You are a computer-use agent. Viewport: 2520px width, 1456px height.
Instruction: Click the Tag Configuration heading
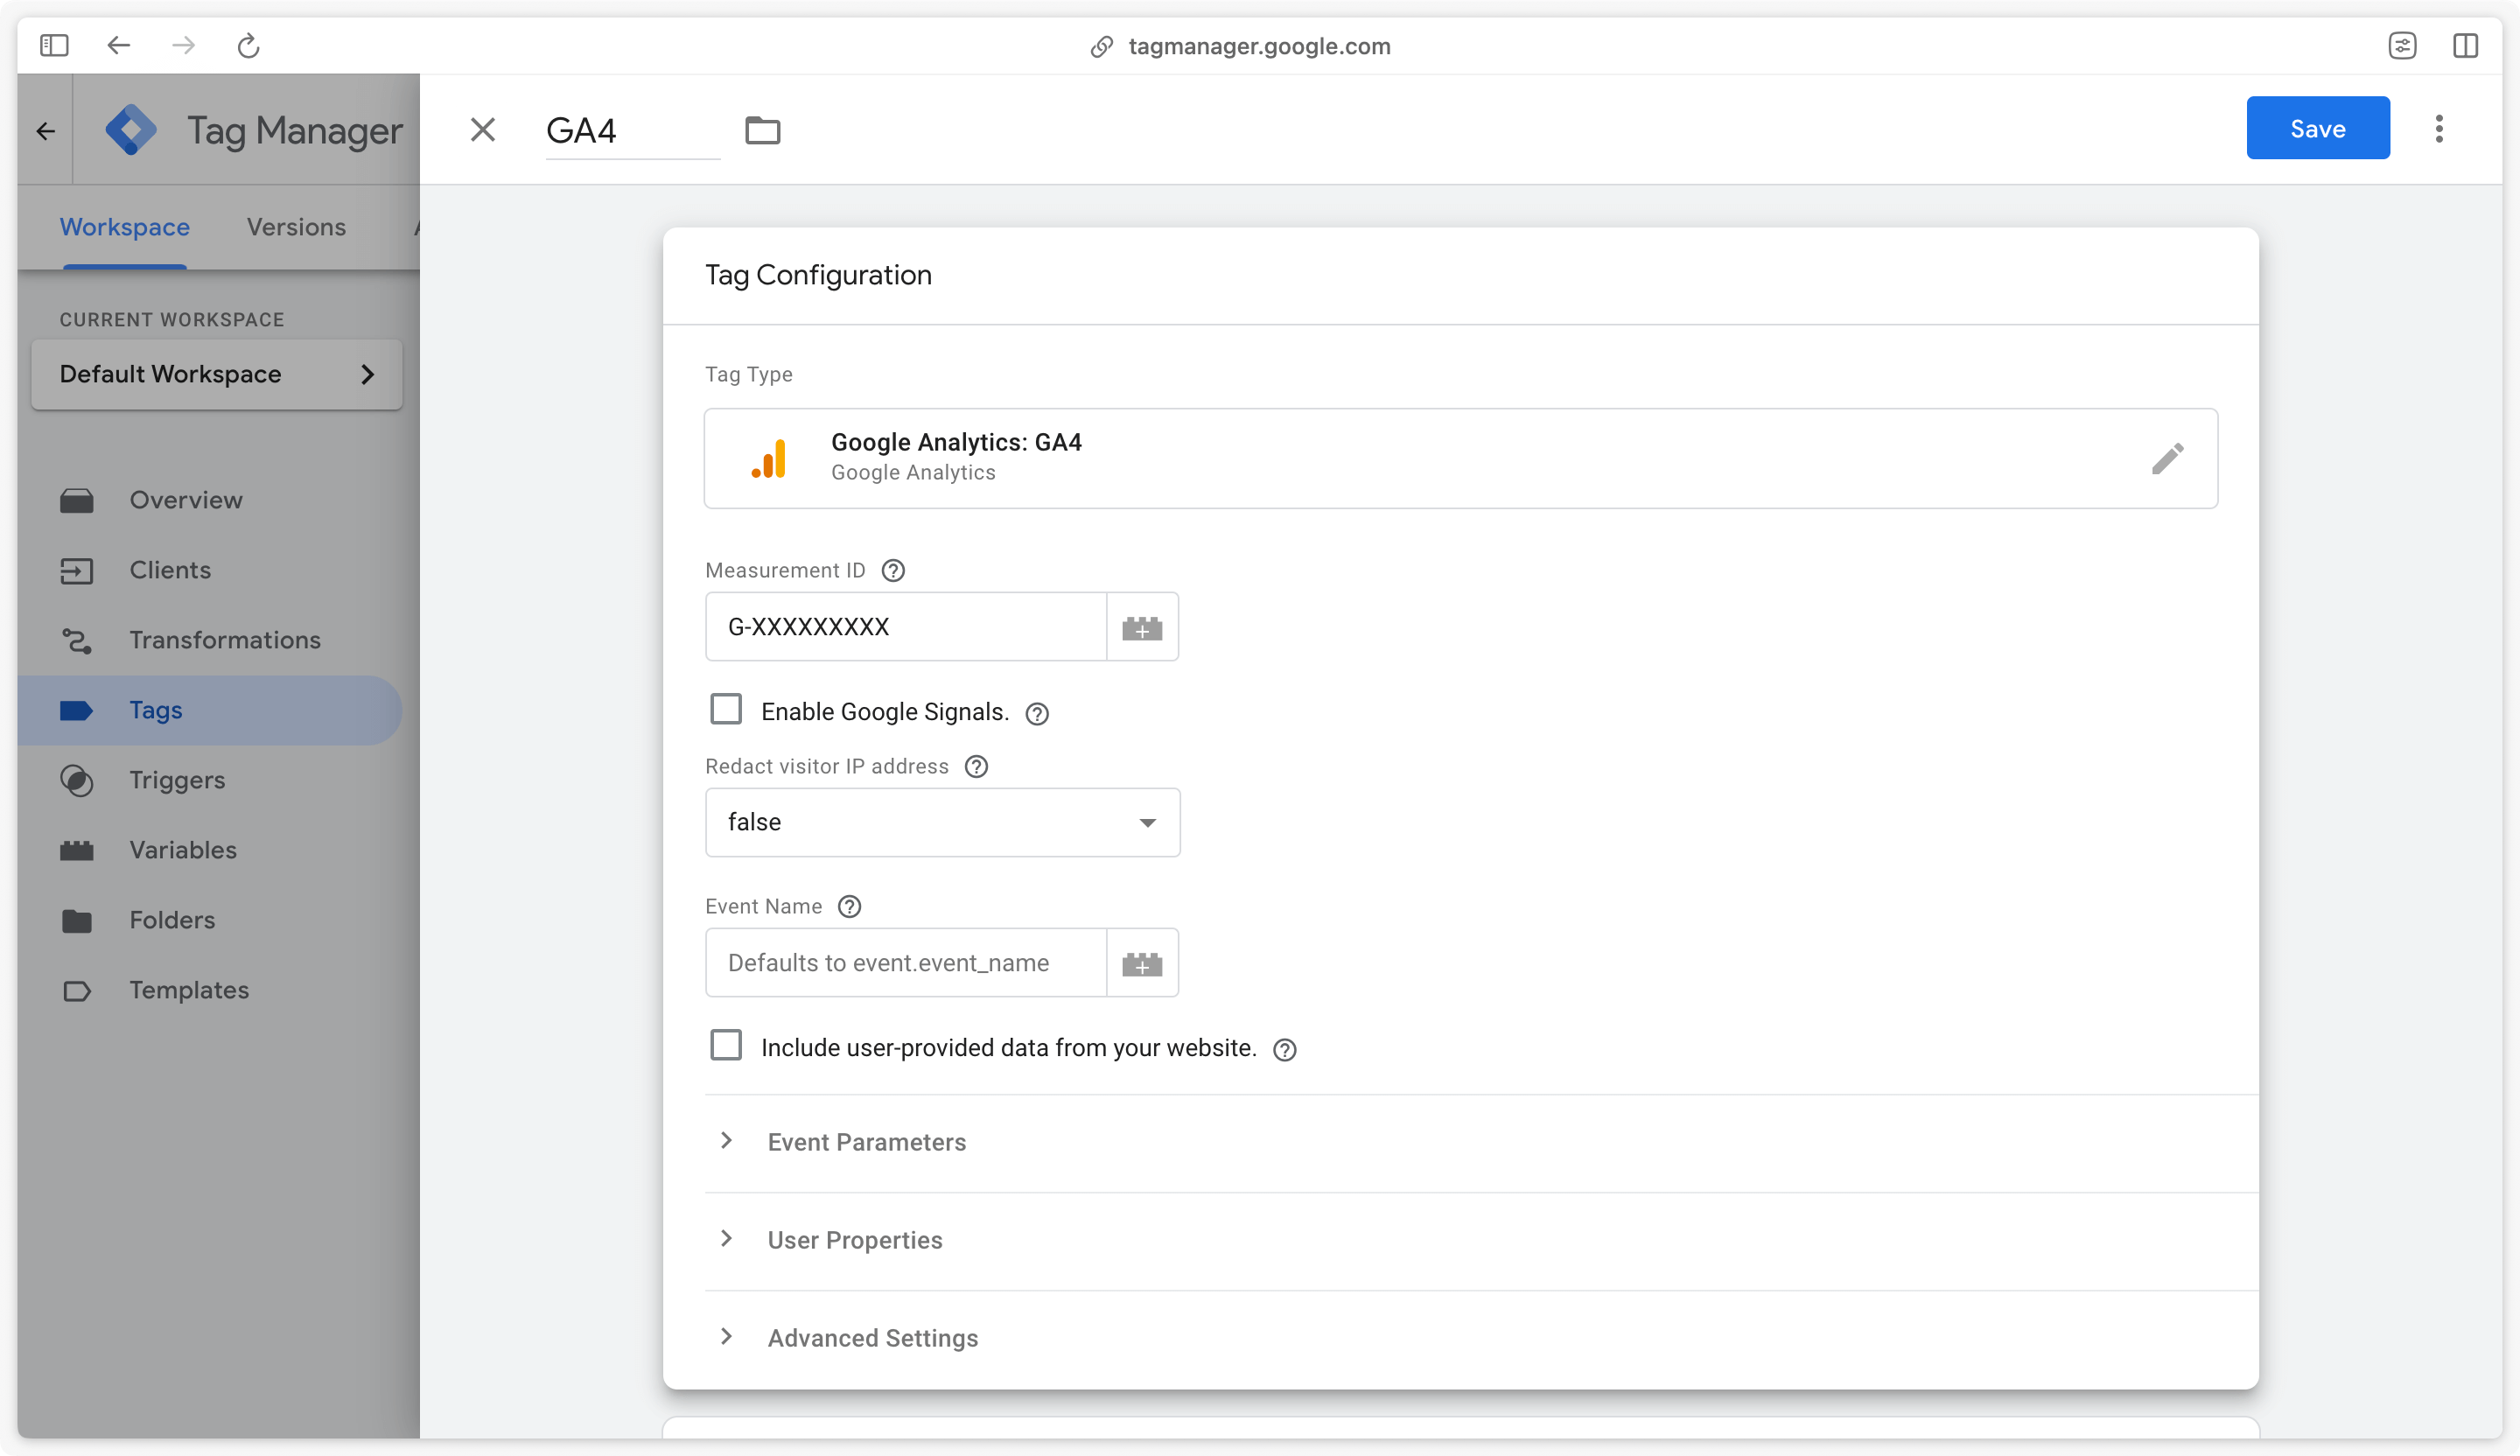(x=818, y=275)
